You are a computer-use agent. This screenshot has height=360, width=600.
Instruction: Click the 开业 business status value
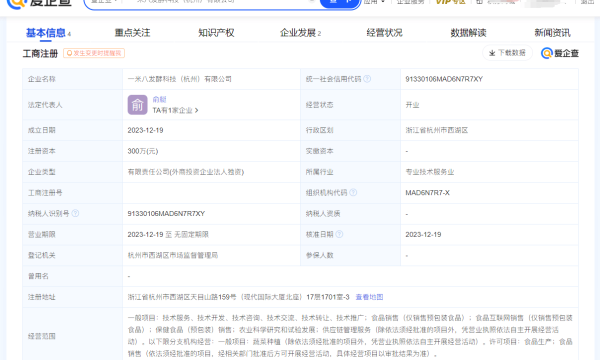pos(412,105)
